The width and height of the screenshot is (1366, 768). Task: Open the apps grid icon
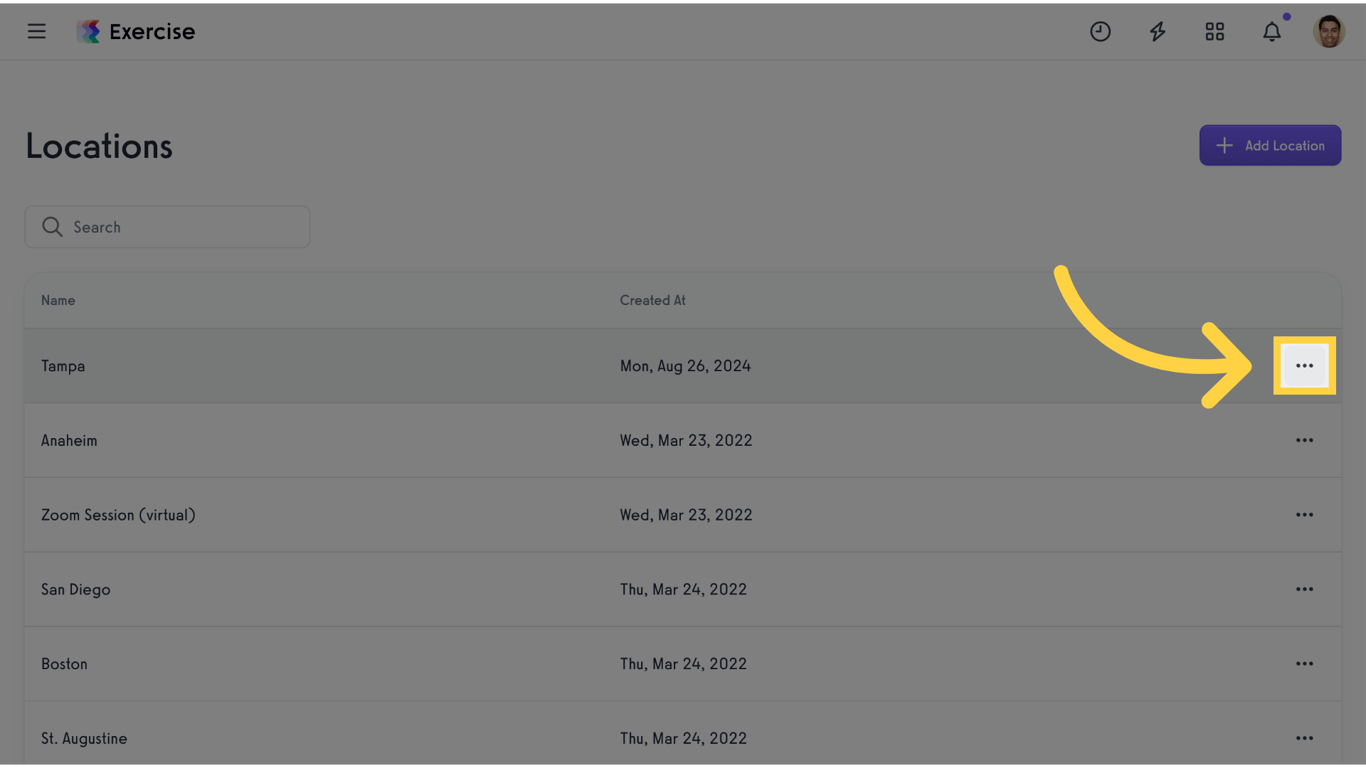tap(1214, 32)
